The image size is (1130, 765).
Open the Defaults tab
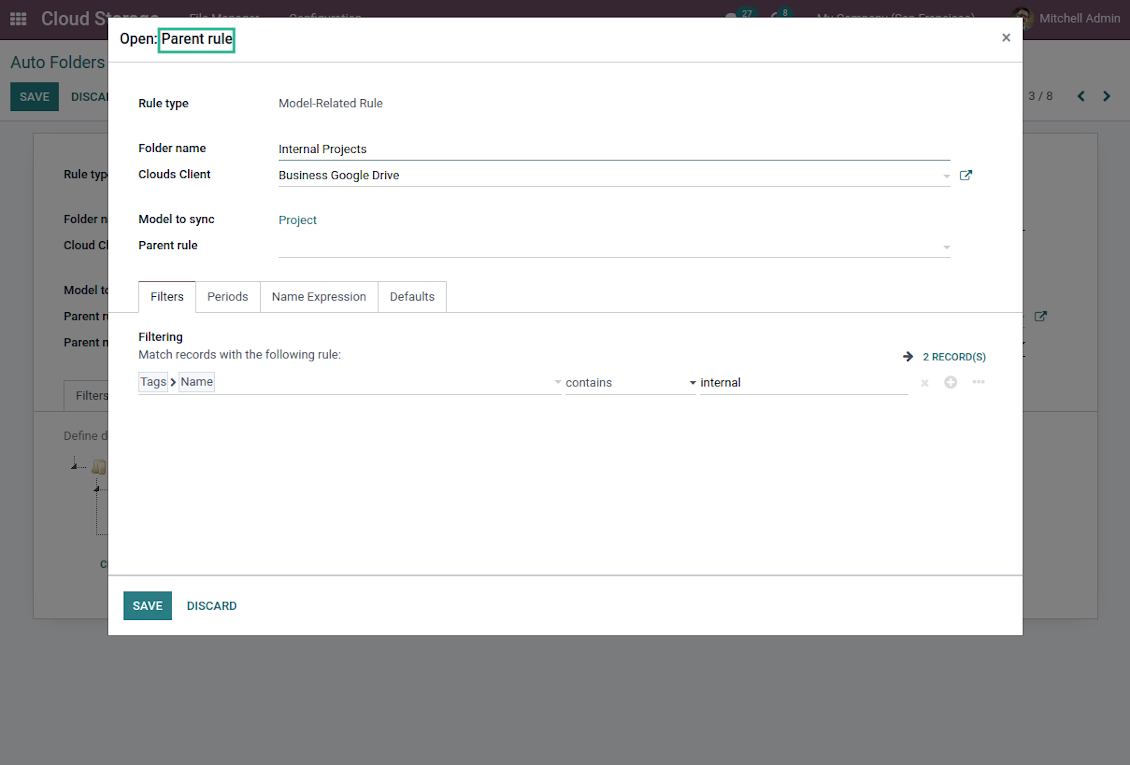pyautogui.click(x=412, y=297)
